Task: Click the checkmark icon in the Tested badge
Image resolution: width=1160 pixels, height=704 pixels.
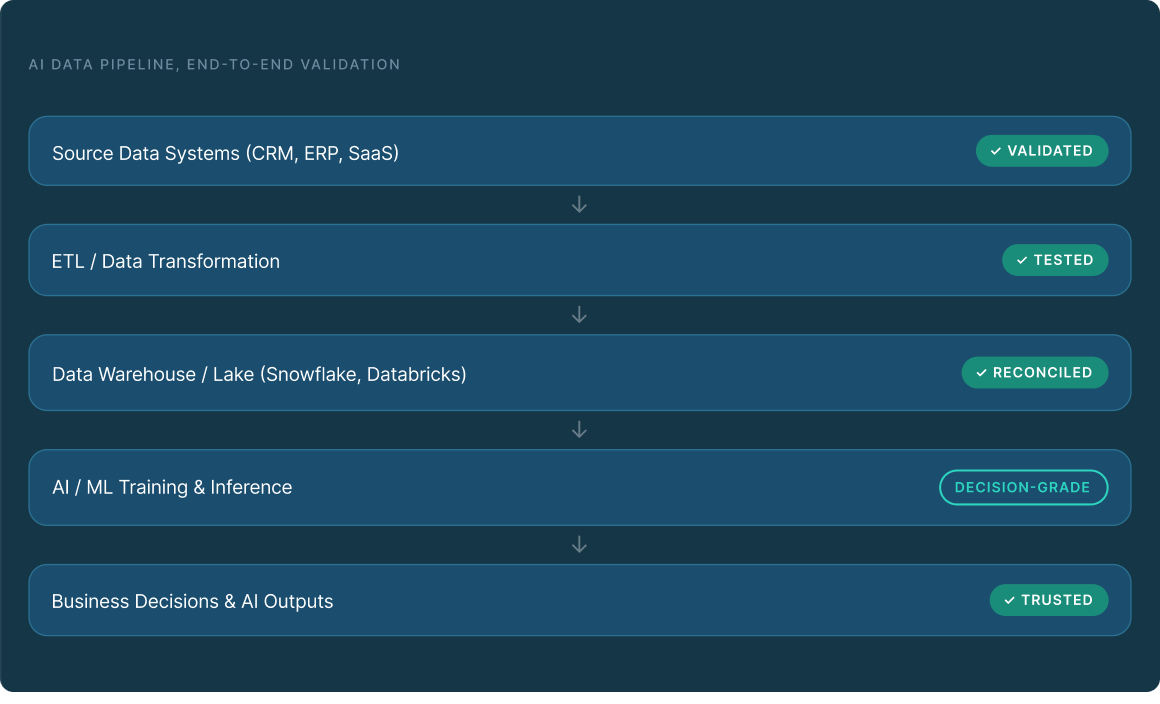Action: (x=1022, y=260)
